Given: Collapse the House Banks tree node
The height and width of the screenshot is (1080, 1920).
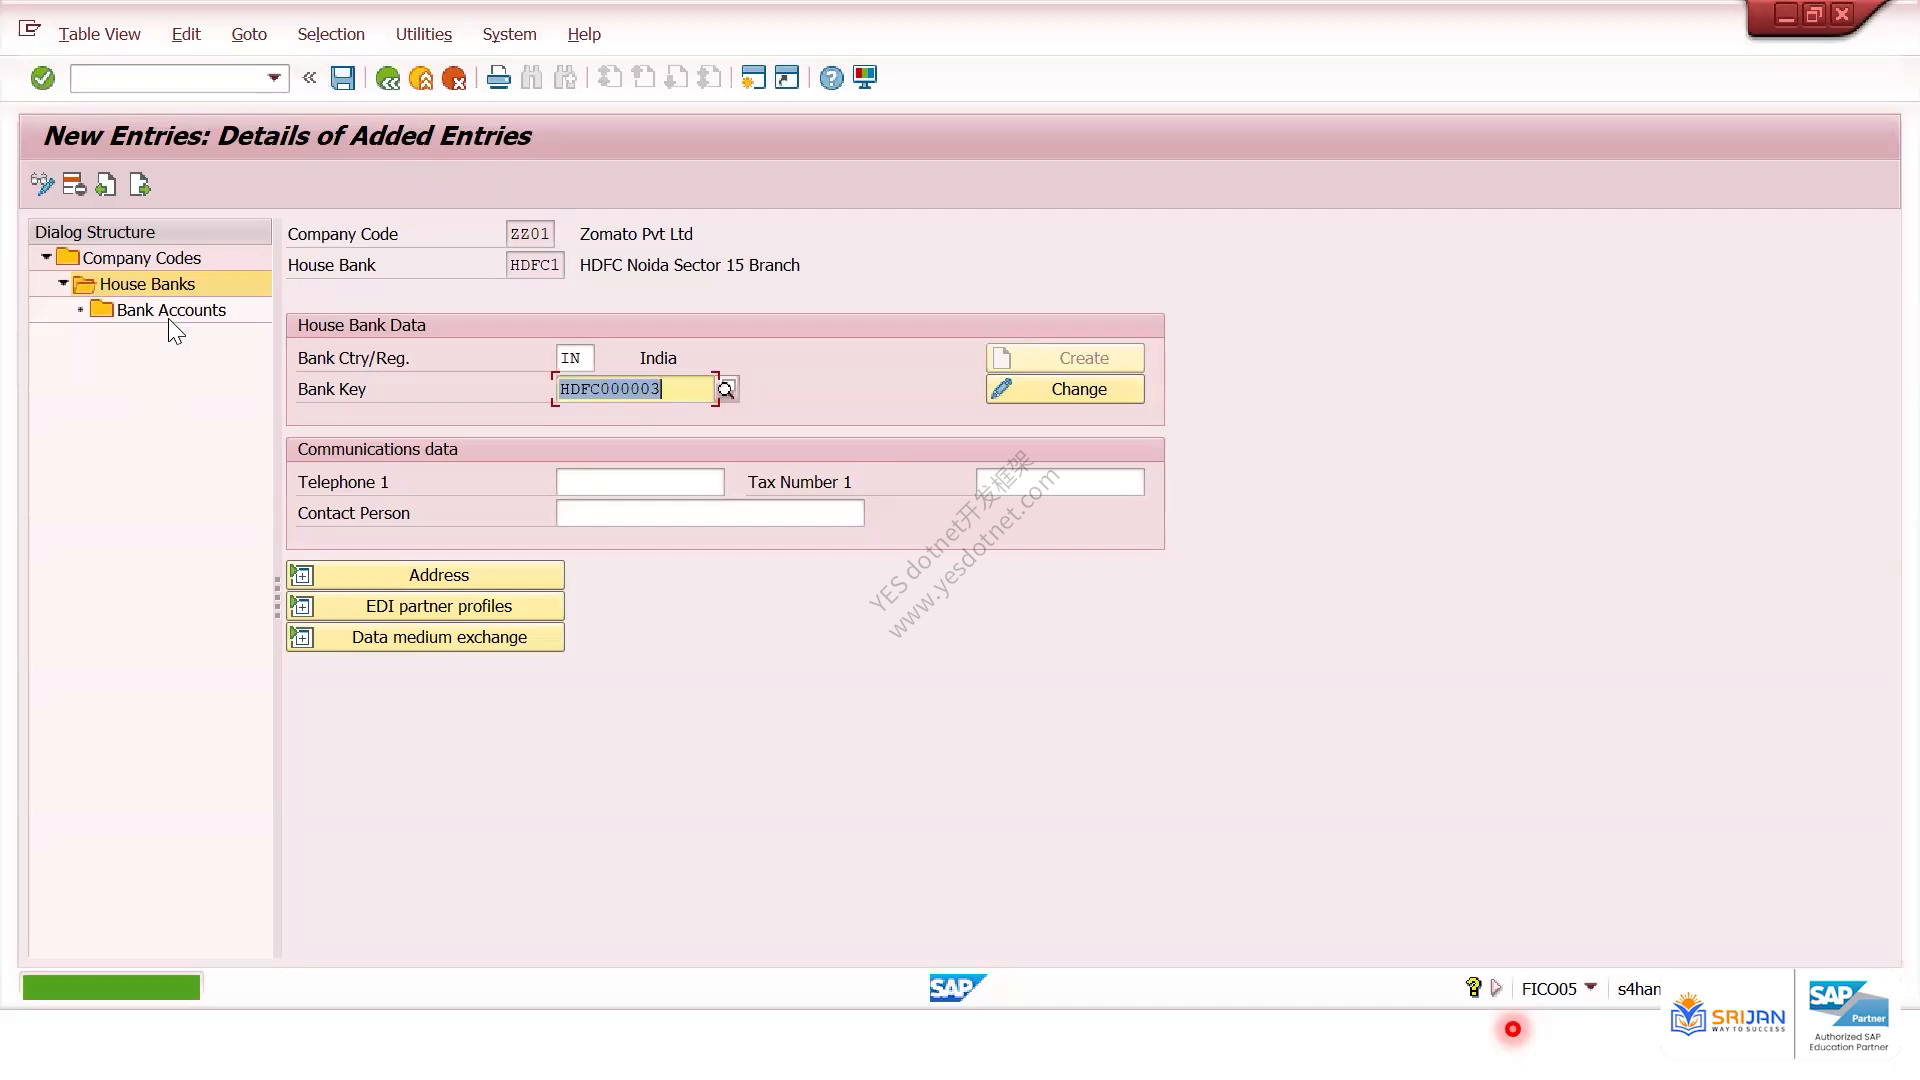Looking at the screenshot, I should point(63,284).
